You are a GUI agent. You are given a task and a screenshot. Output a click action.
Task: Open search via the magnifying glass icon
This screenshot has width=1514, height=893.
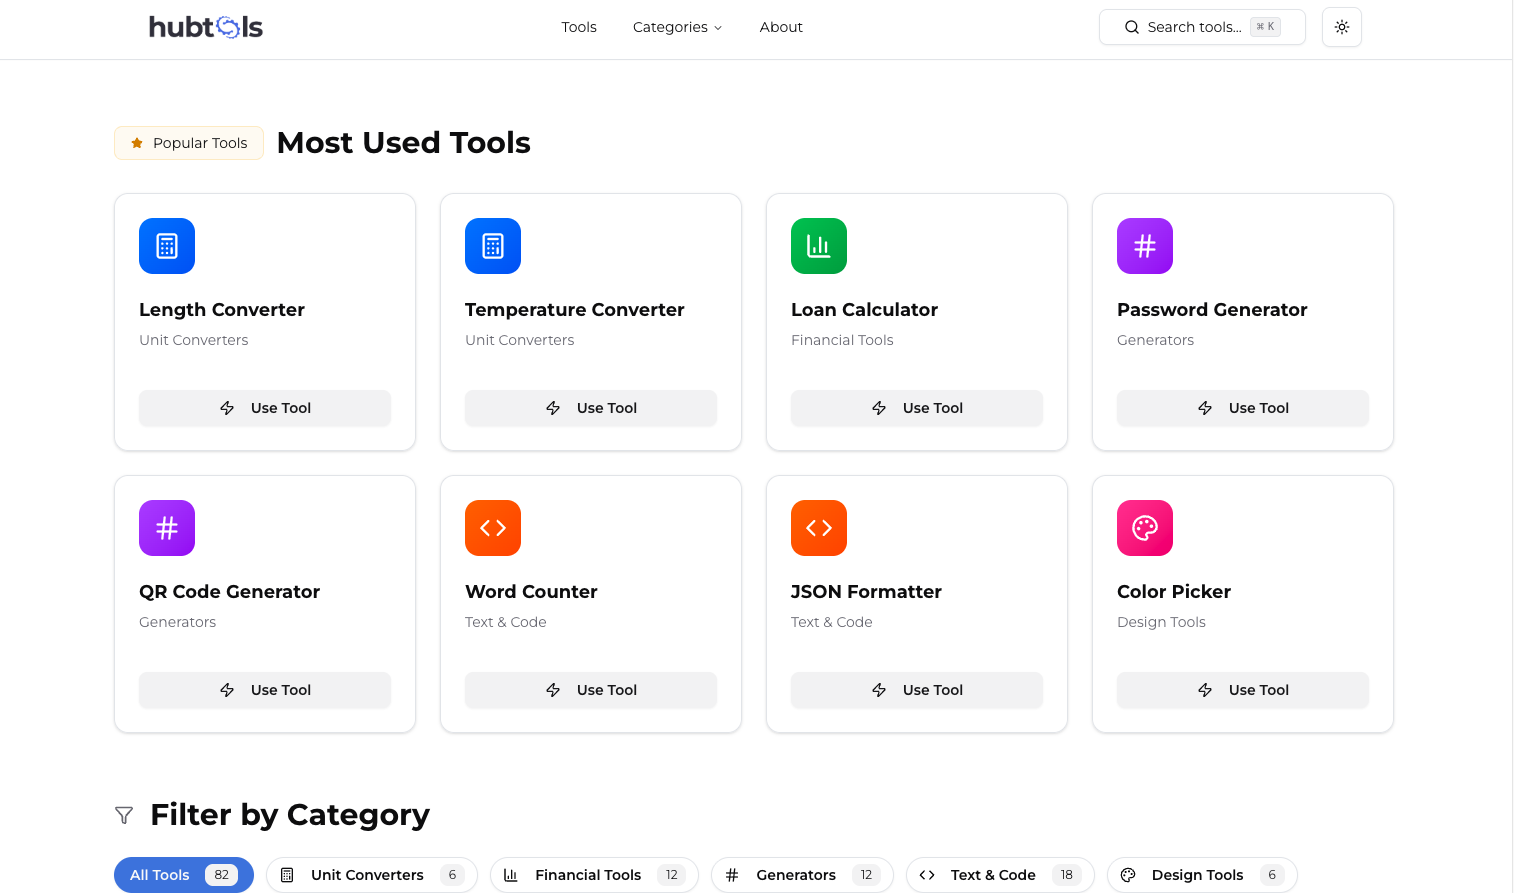(1131, 27)
